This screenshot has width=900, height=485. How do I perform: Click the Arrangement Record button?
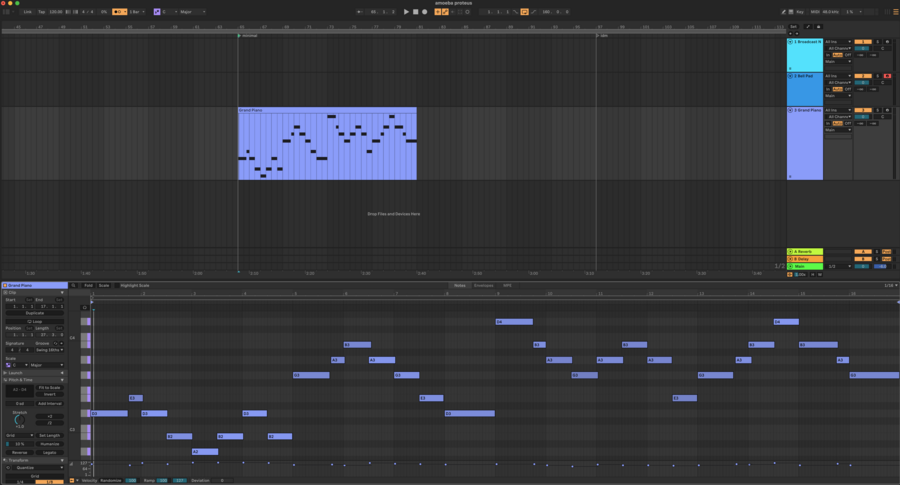coord(424,12)
